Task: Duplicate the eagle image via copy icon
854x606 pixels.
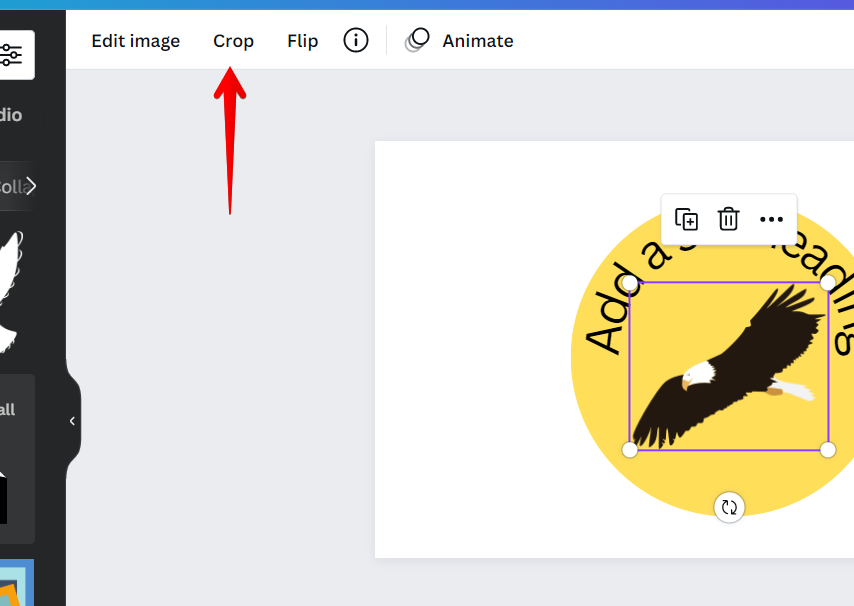Action: (x=687, y=219)
